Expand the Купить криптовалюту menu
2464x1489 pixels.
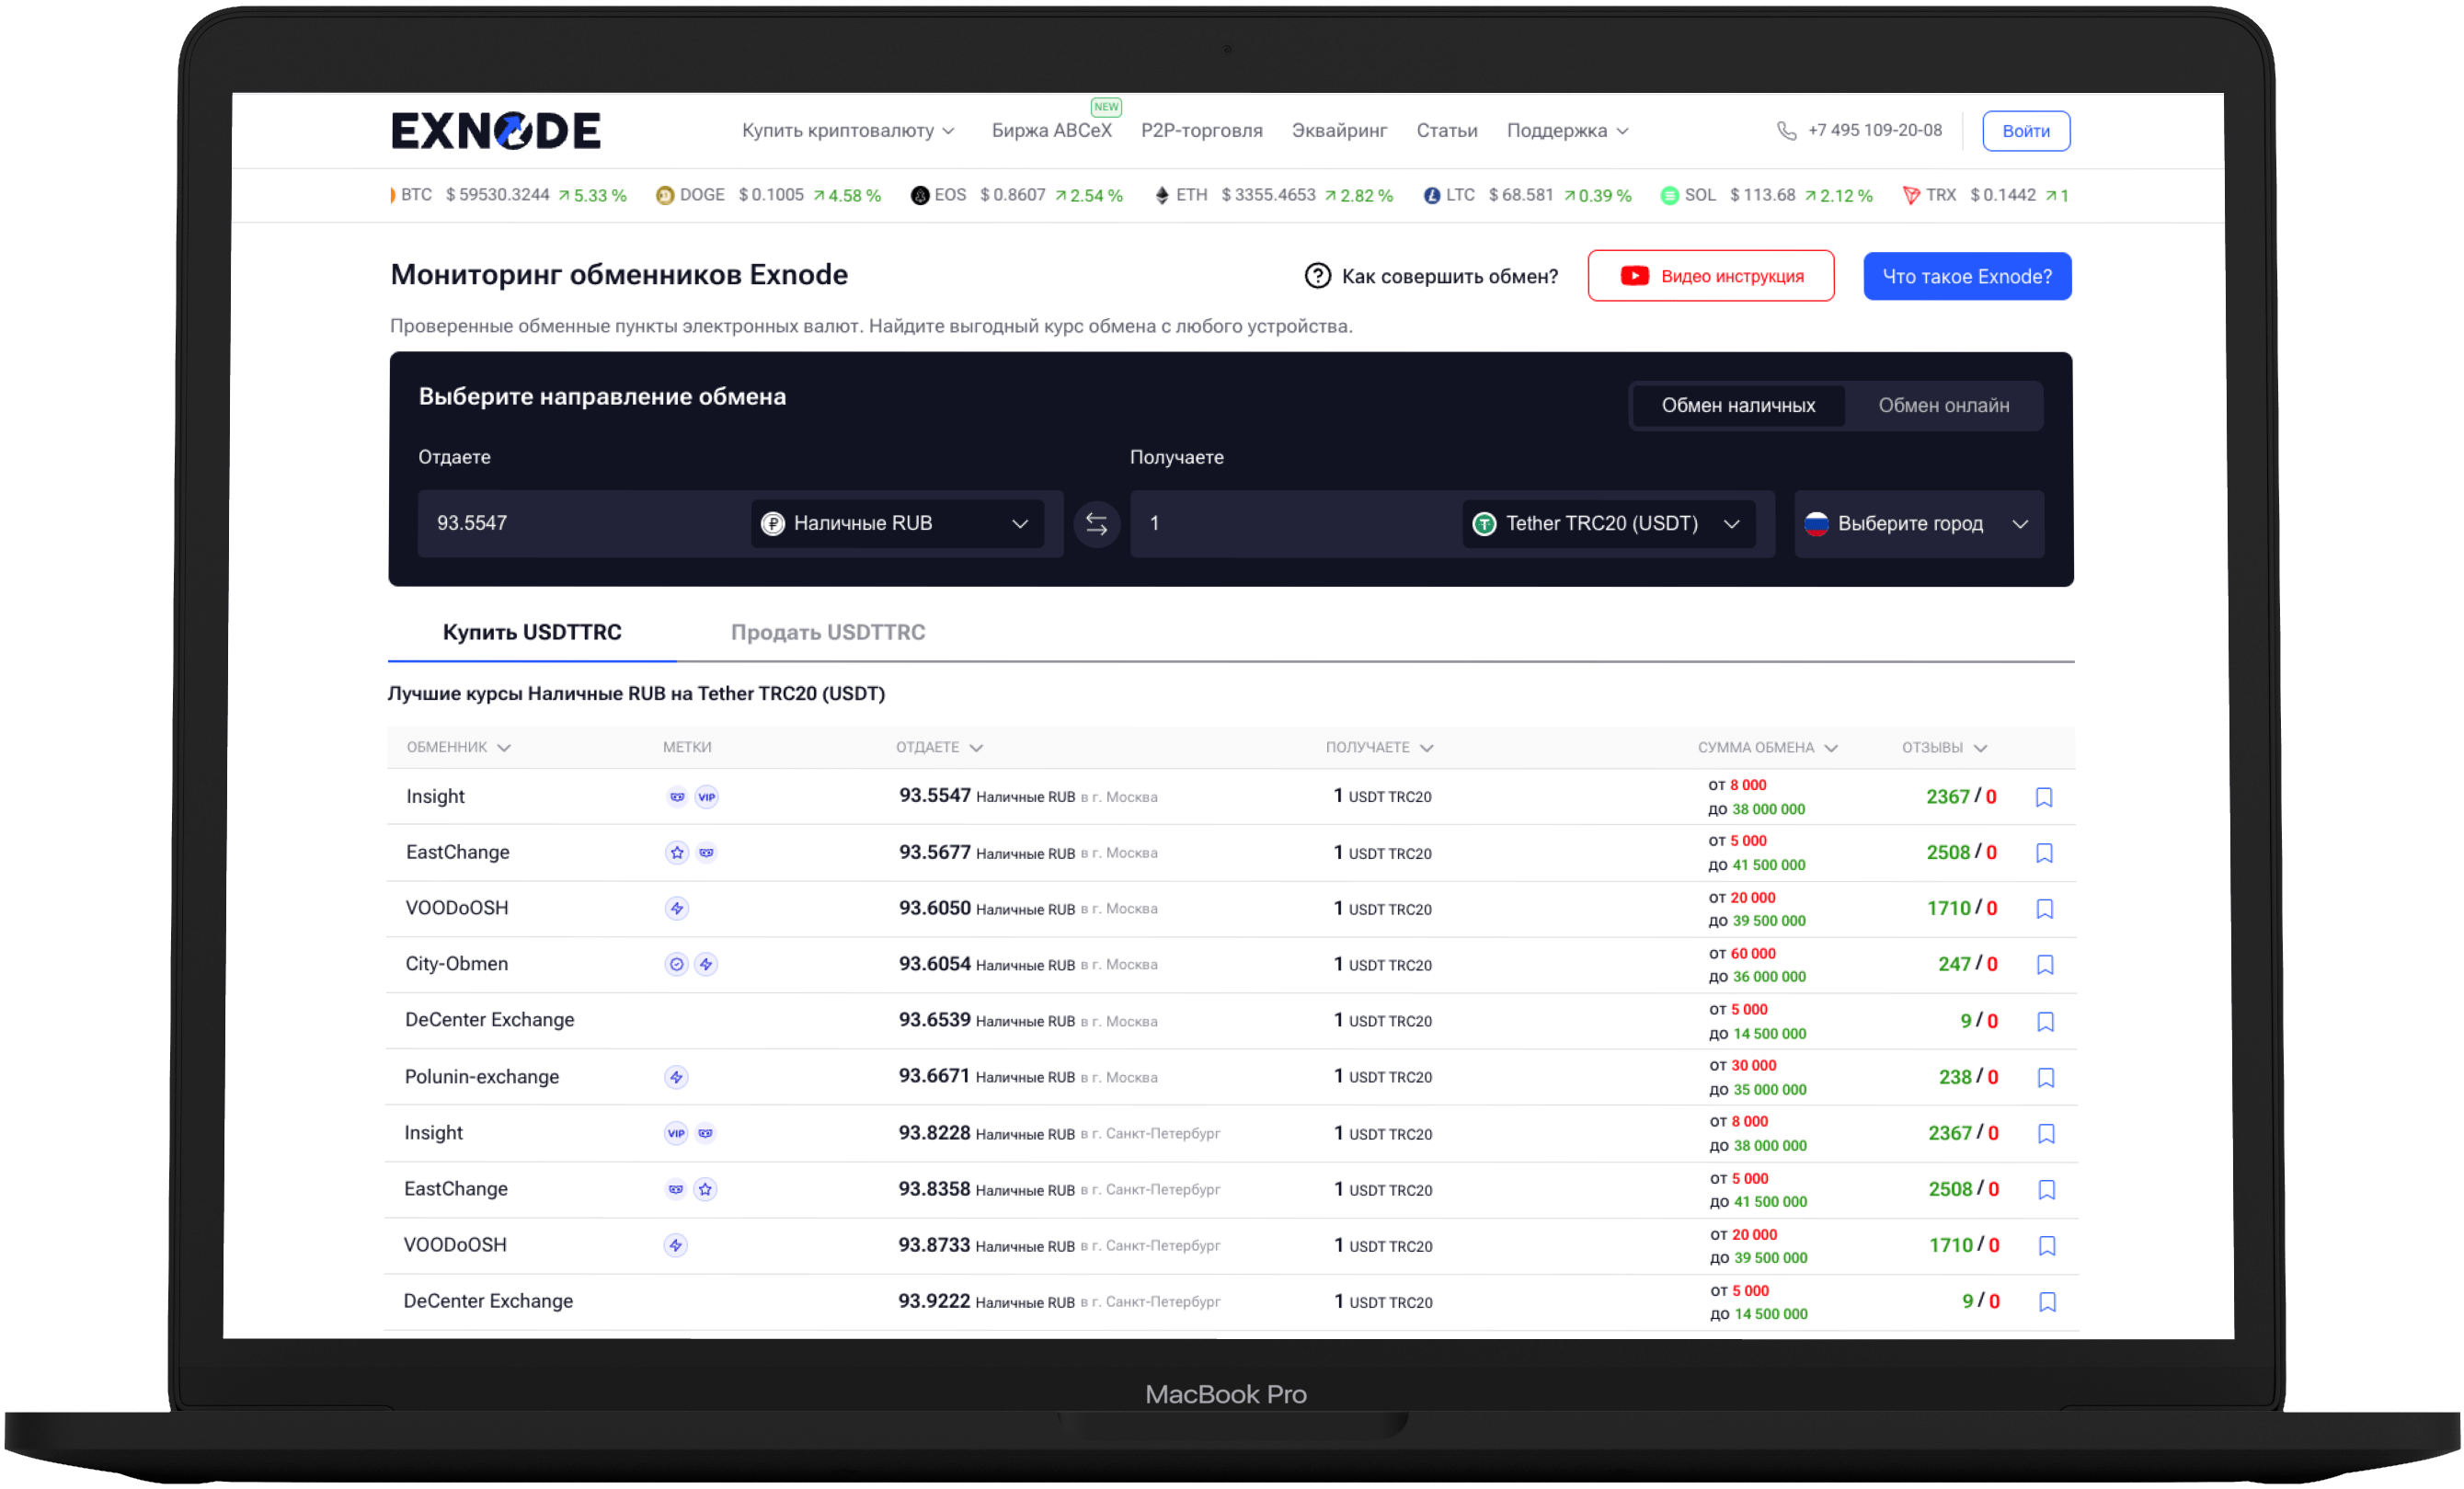(x=848, y=131)
